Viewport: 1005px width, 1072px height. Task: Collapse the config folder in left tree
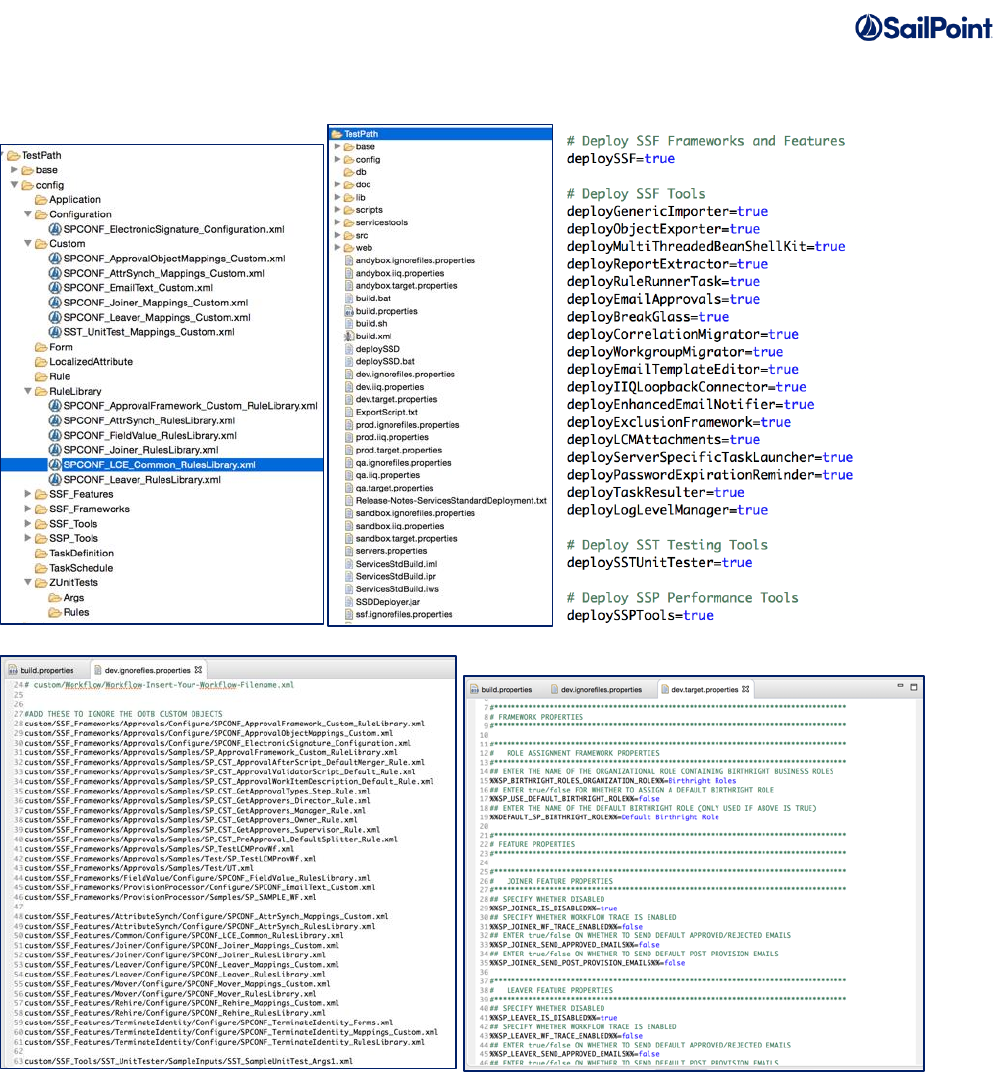pyautogui.click(x=14, y=185)
